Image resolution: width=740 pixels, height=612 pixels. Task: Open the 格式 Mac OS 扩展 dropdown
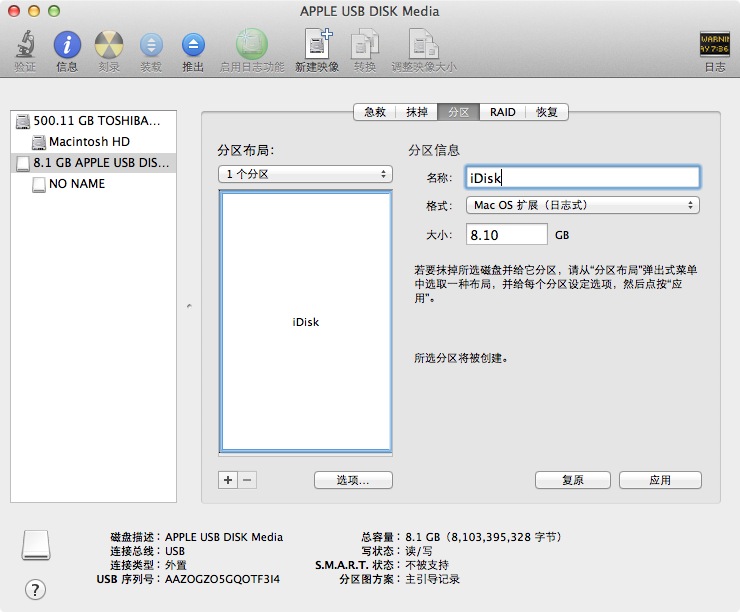coord(583,205)
